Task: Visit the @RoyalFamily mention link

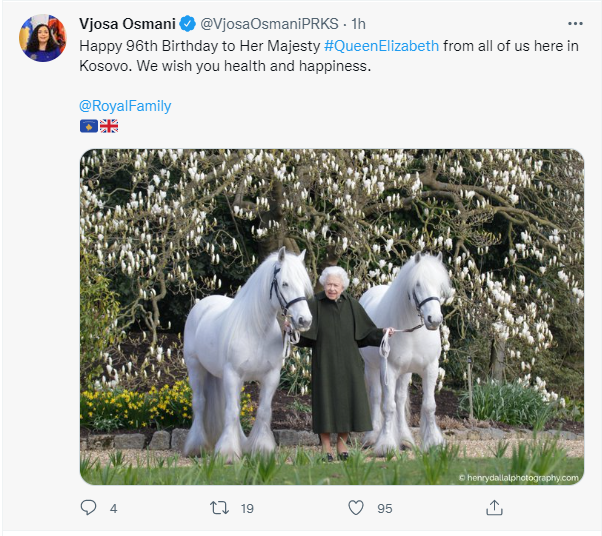Action: click(125, 105)
